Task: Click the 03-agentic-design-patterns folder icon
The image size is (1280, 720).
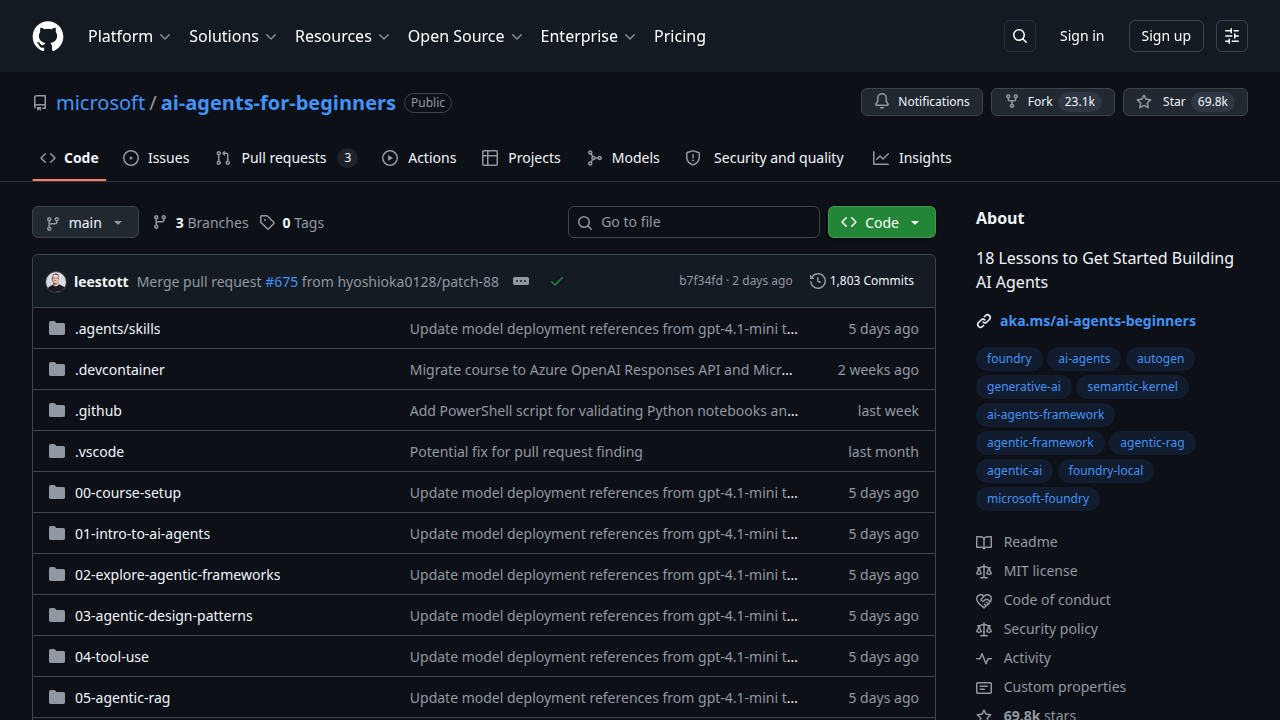Action: 57,615
